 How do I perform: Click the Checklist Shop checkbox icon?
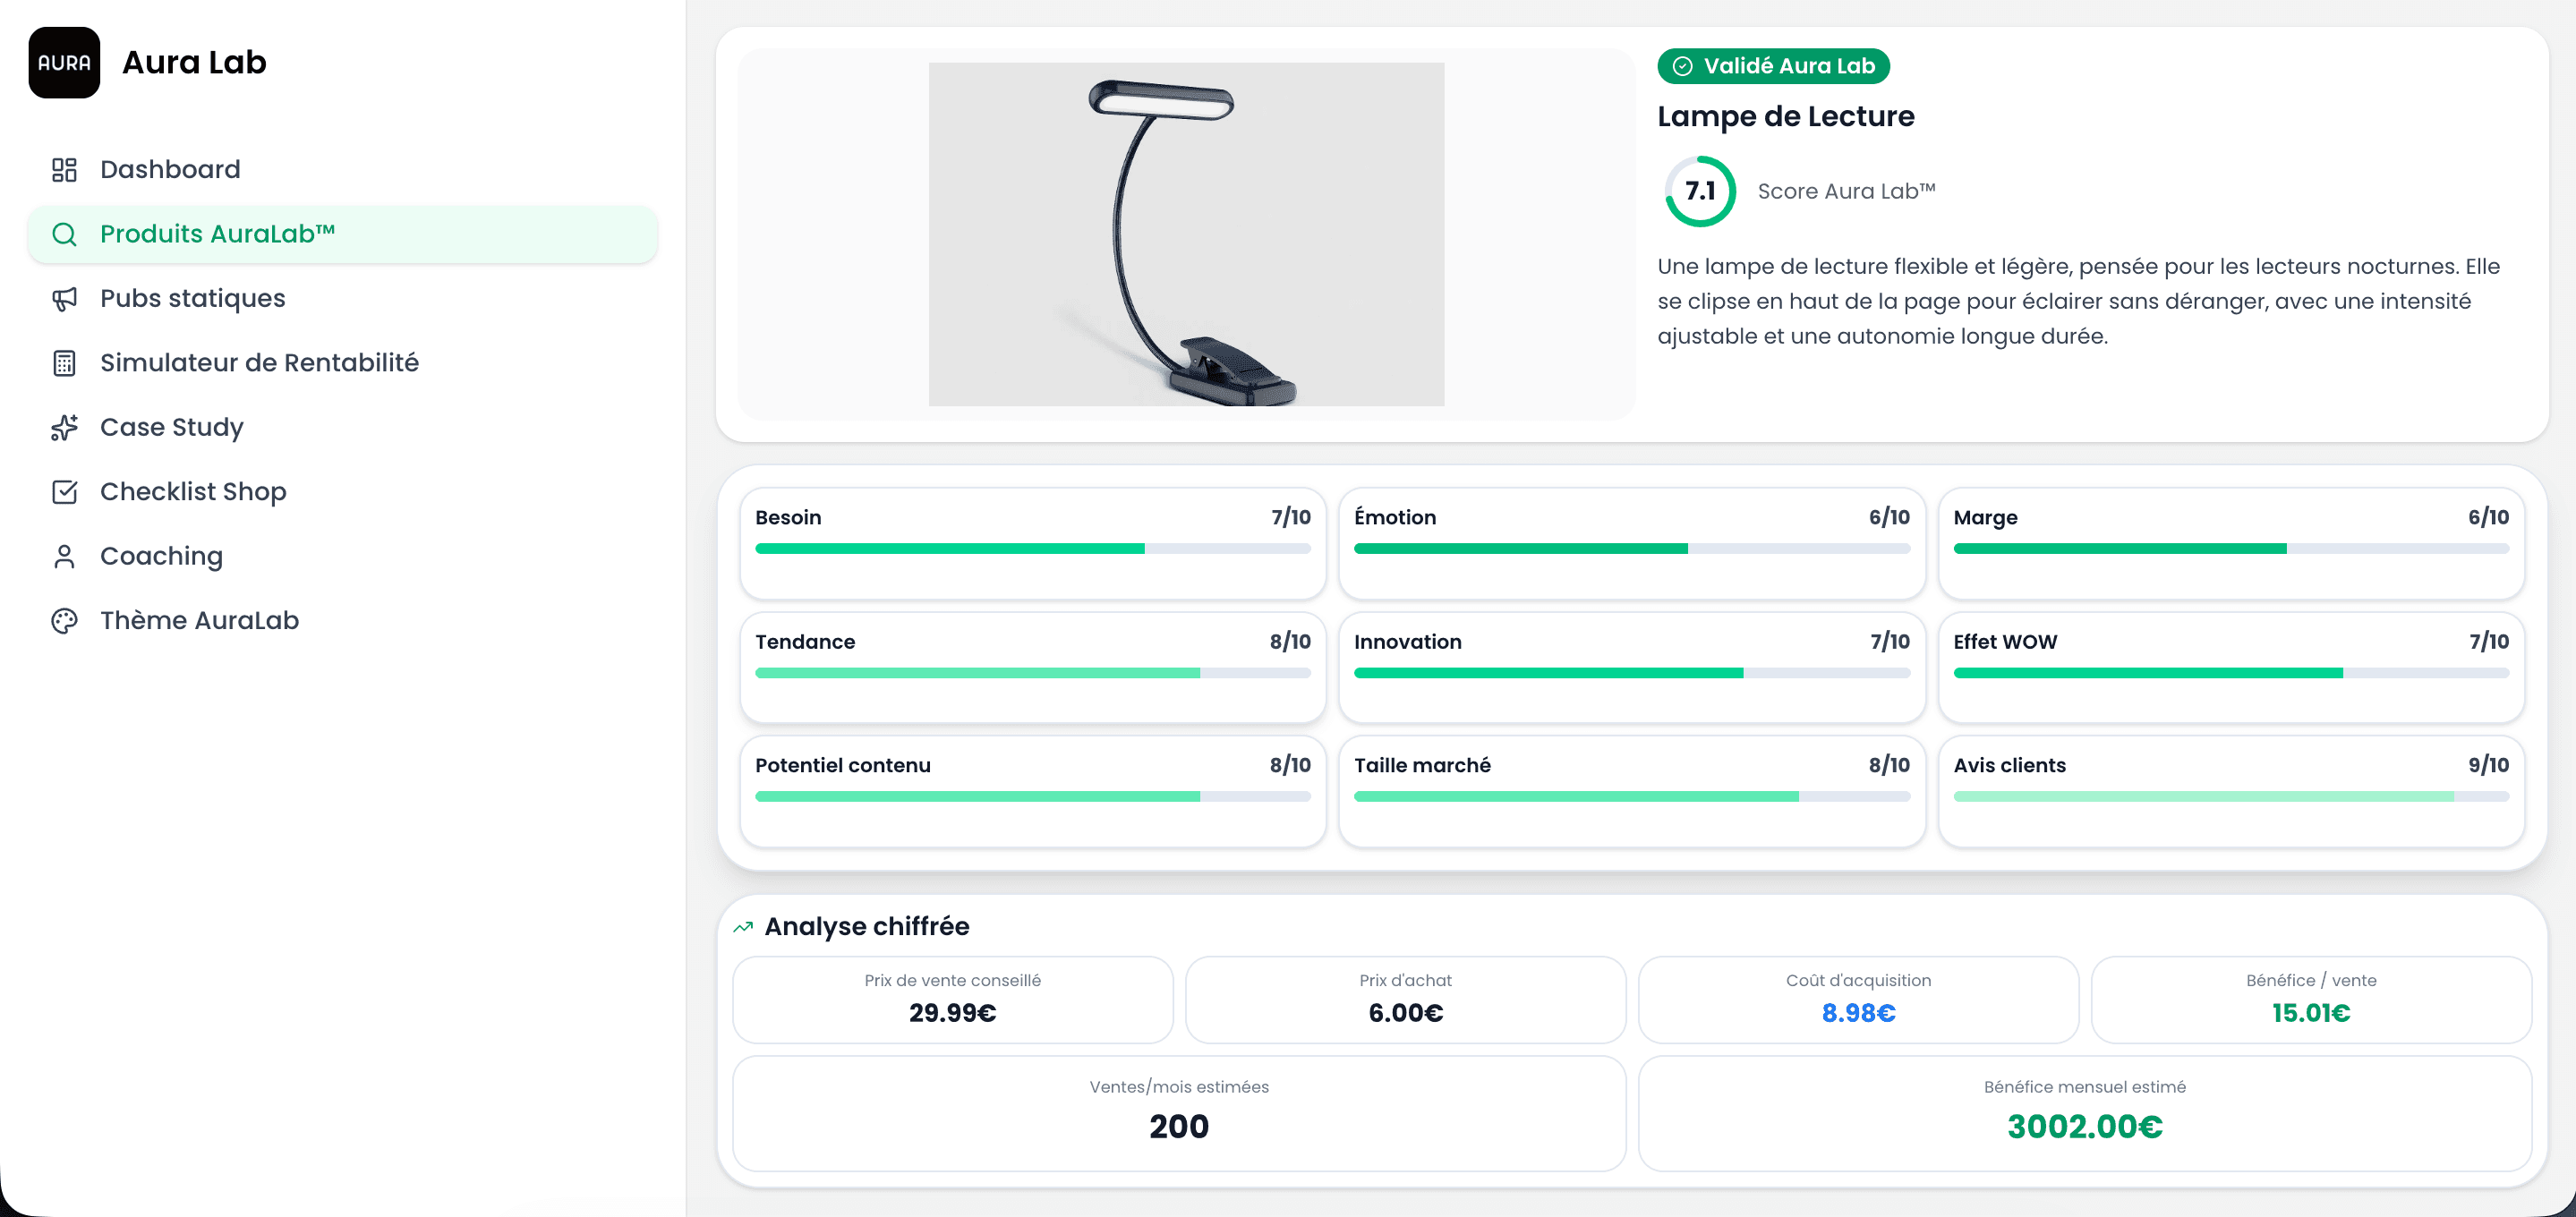[64, 492]
